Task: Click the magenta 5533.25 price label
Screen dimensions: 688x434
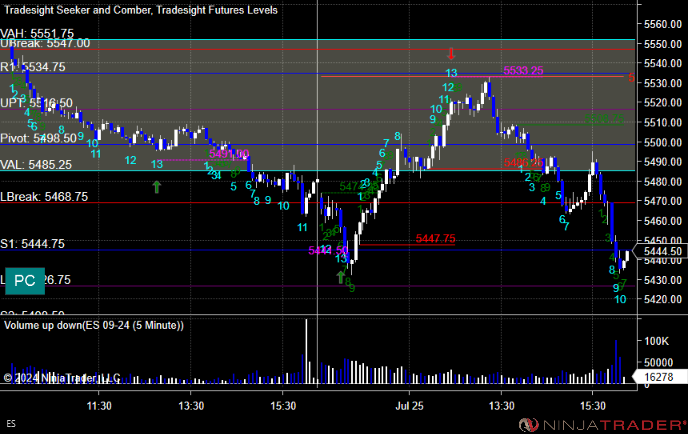Action: pyautogui.click(x=523, y=71)
